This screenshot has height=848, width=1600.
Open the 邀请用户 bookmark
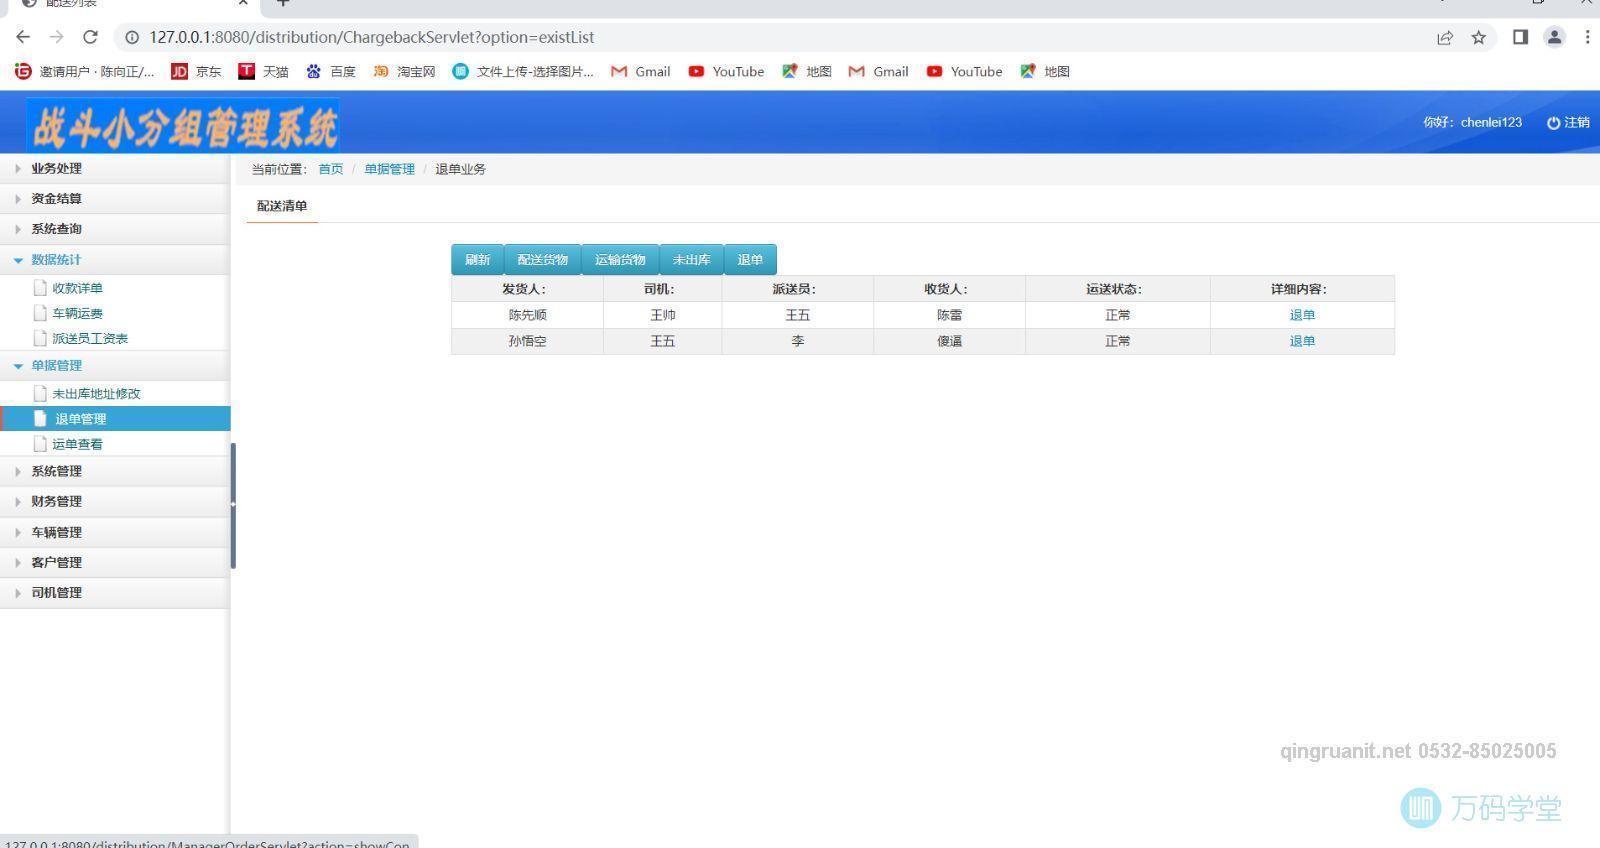point(85,71)
